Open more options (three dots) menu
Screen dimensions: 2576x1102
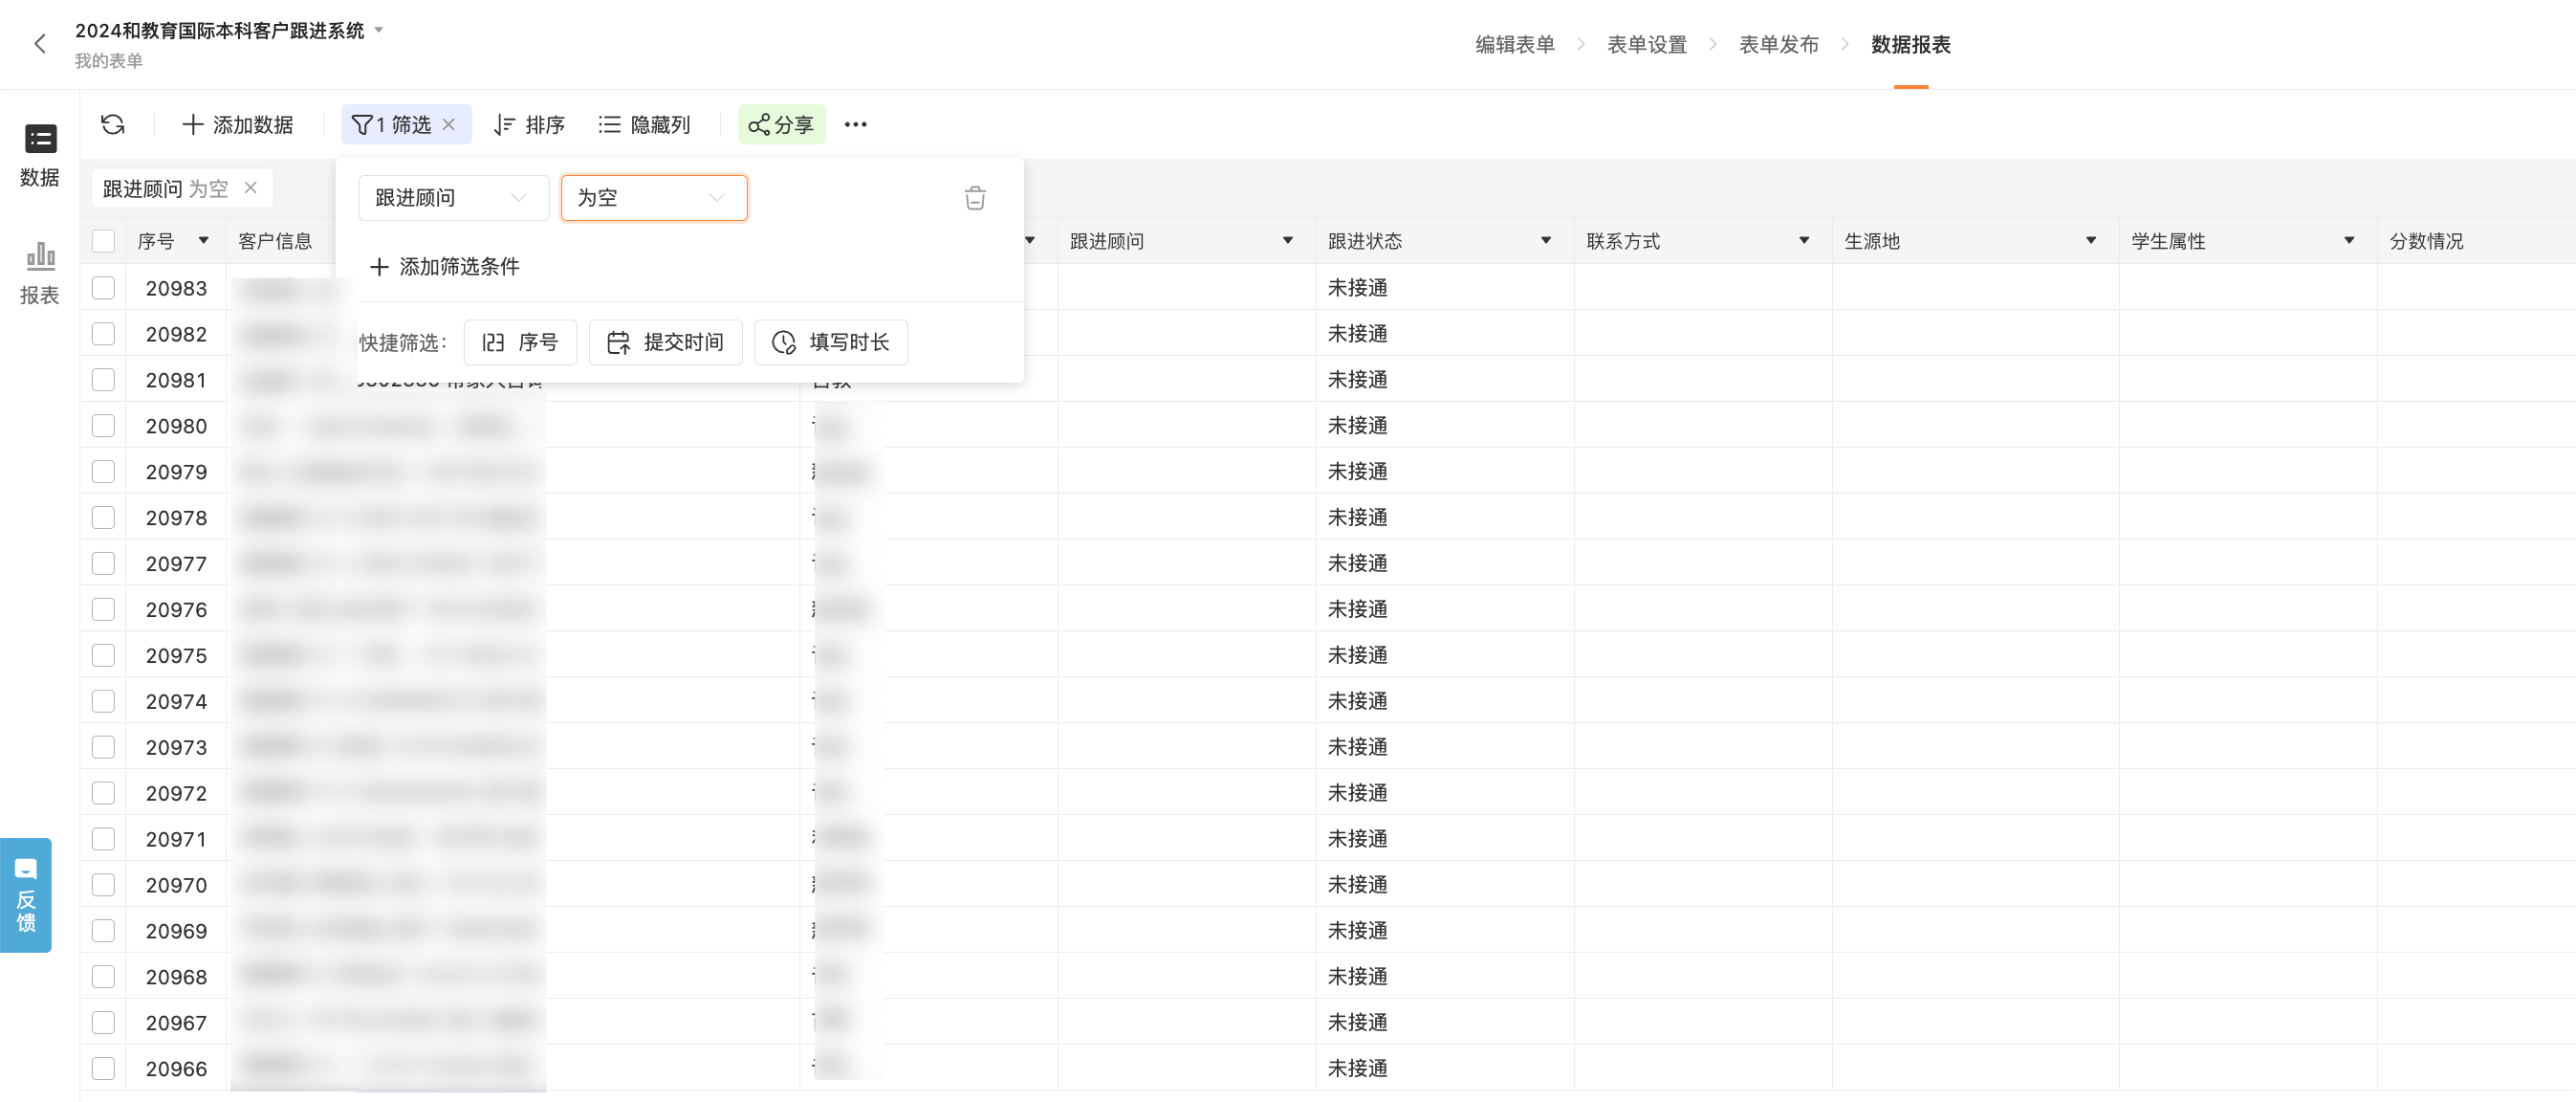(855, 124)
